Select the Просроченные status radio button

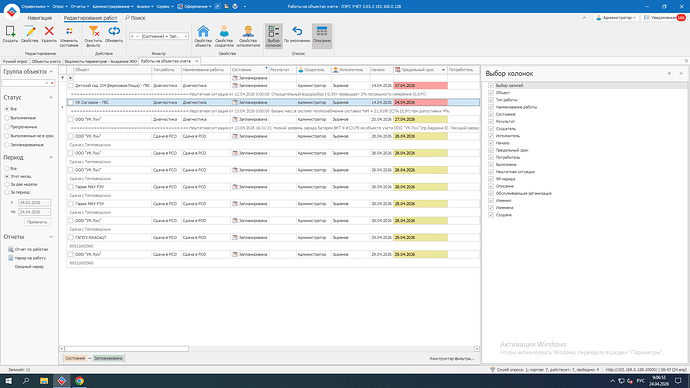[x=7, y=127]
